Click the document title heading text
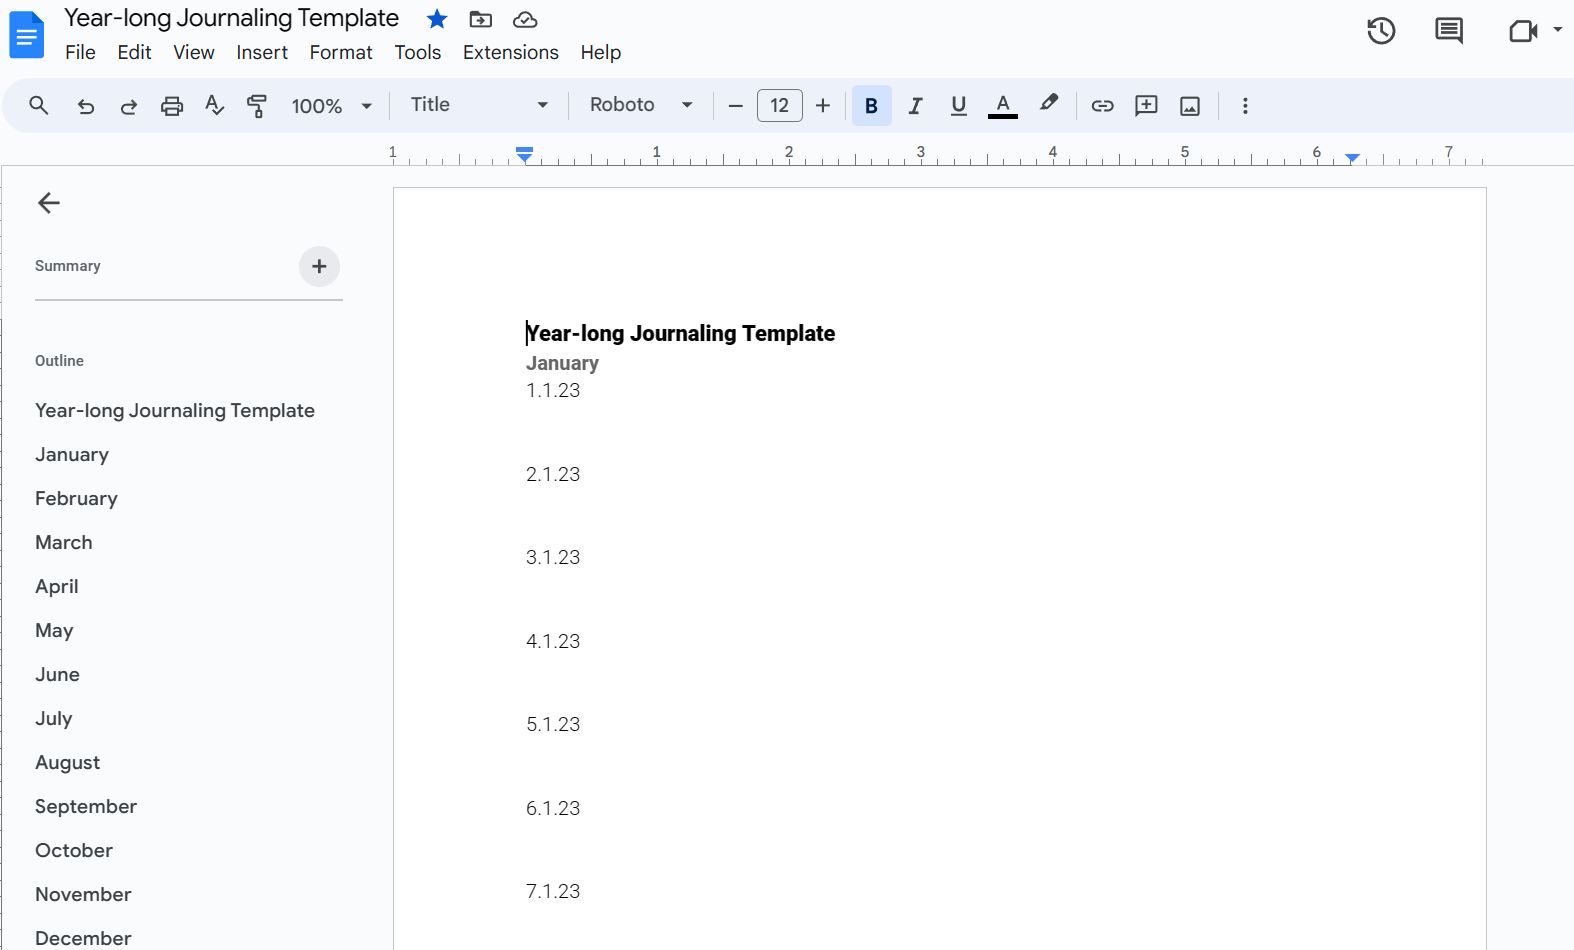This screenshot has width=1574, height=950. click(x=681, y=333)
